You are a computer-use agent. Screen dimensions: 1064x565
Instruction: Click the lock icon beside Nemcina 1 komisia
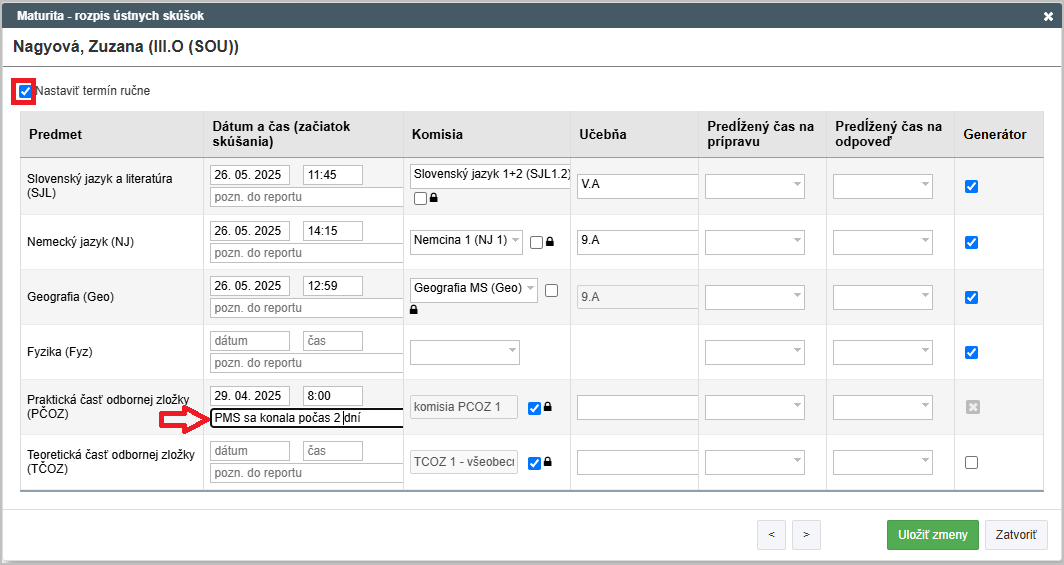pyautogui.click(x=550, y=242)
